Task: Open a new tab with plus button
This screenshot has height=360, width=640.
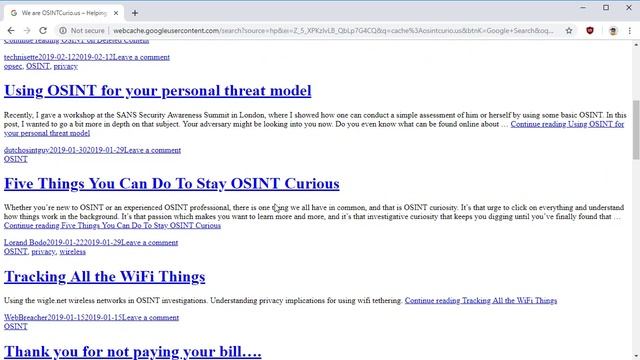Action: tap(135, 13)
